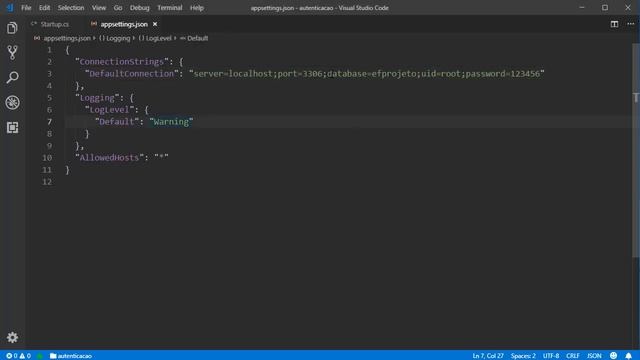Open the Selection menu

pyautogui.click(x=71, y=8)
